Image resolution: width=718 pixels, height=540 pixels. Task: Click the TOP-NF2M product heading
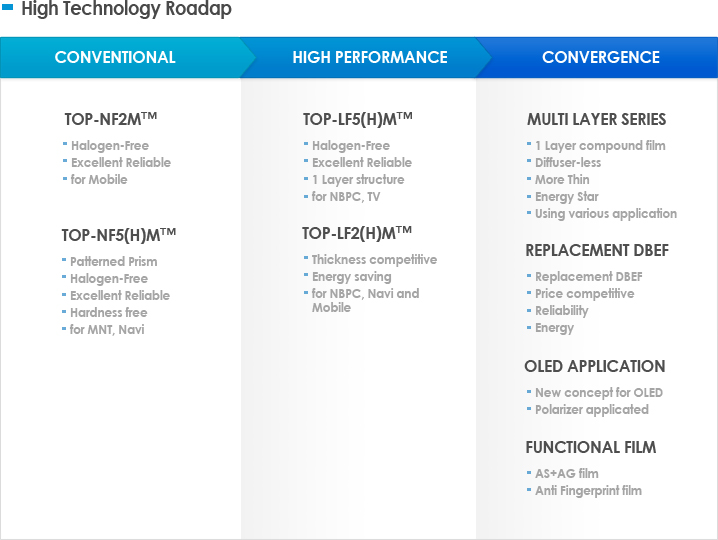[111, 119]
